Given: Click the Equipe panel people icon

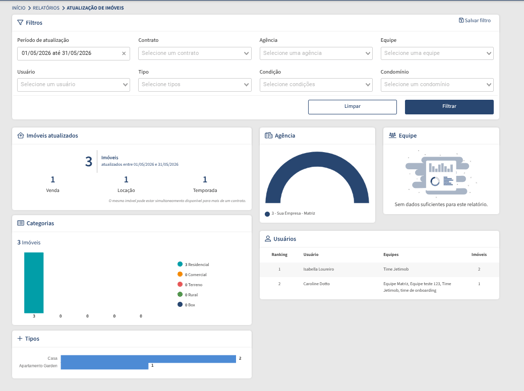Looking at the screenshot, I should [392, 135].
